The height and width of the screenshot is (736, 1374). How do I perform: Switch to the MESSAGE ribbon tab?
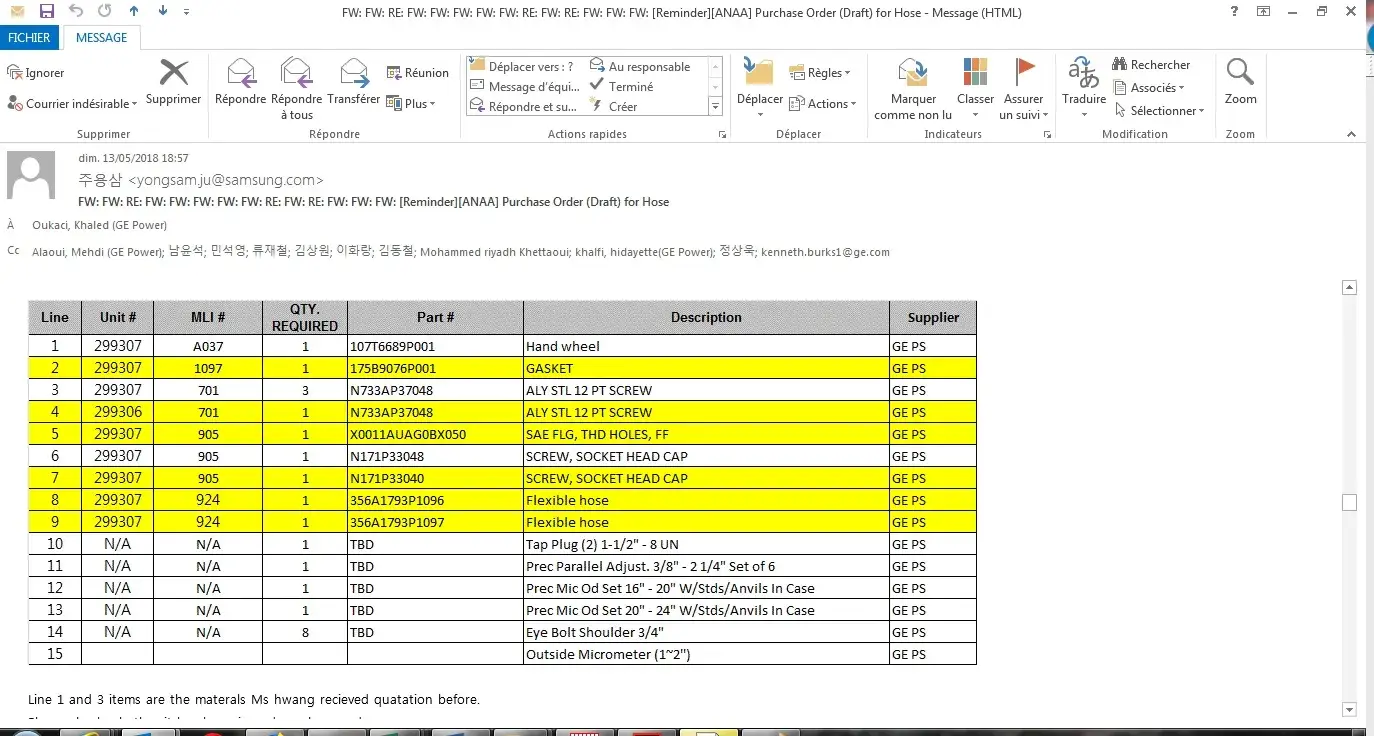click(x=101, y=38)
